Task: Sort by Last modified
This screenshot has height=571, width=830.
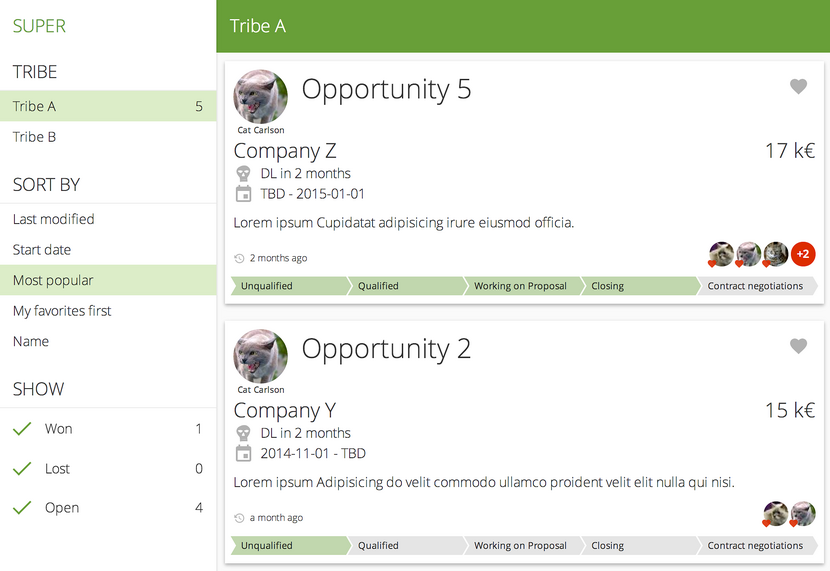Action: click(x=108, y=219)
